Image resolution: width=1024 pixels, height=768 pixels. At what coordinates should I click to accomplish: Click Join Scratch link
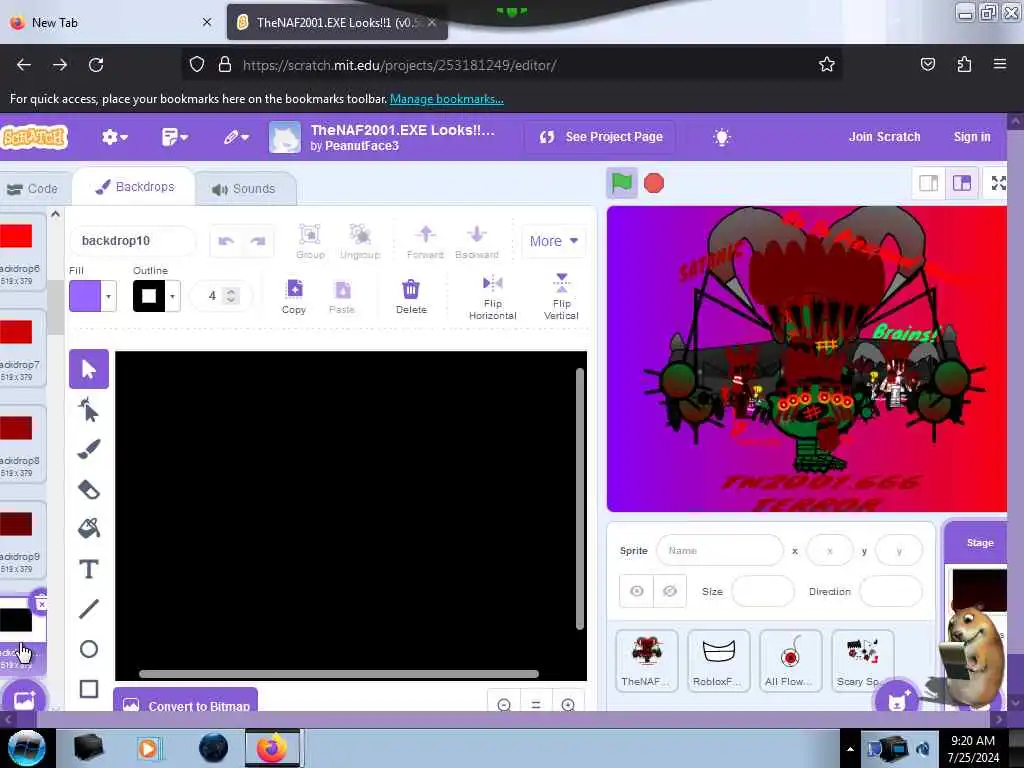(x=884, y=137)
